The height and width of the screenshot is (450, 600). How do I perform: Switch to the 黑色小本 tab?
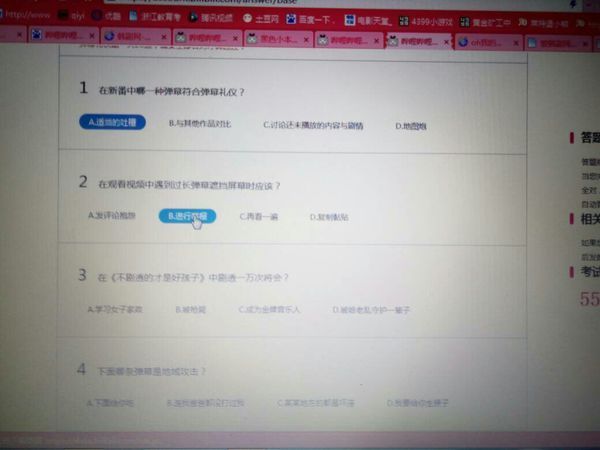click(x=278, y=39)
